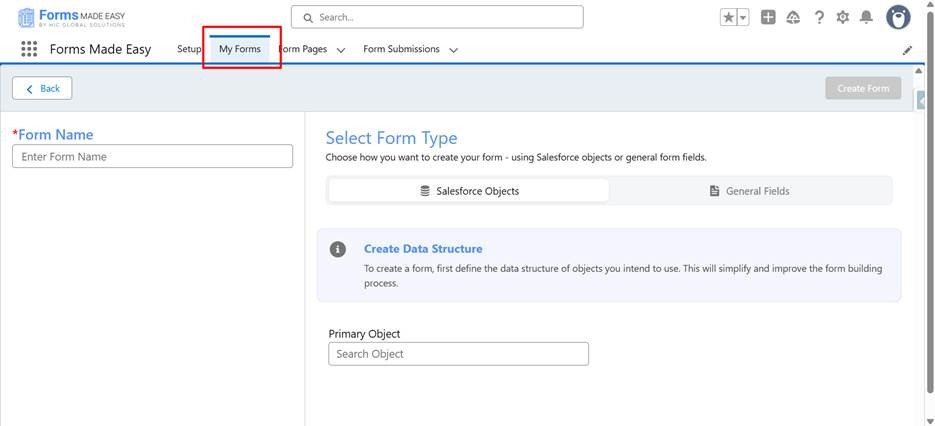
Task: Open the Setup gear icon
Action: [x=843, y=17]
